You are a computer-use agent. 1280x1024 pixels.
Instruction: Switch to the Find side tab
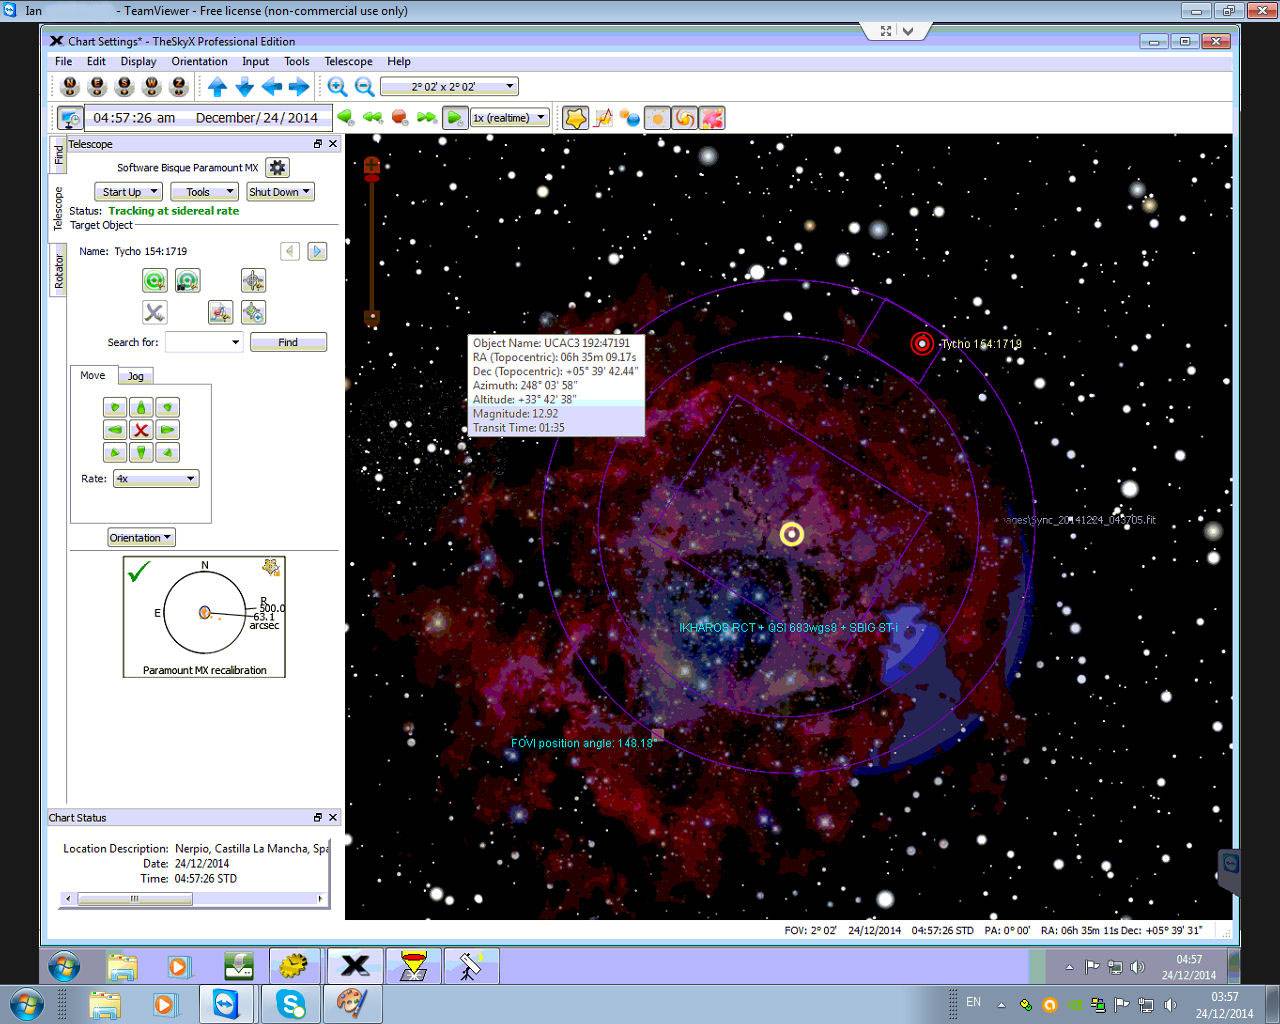(x=58, y=153)
